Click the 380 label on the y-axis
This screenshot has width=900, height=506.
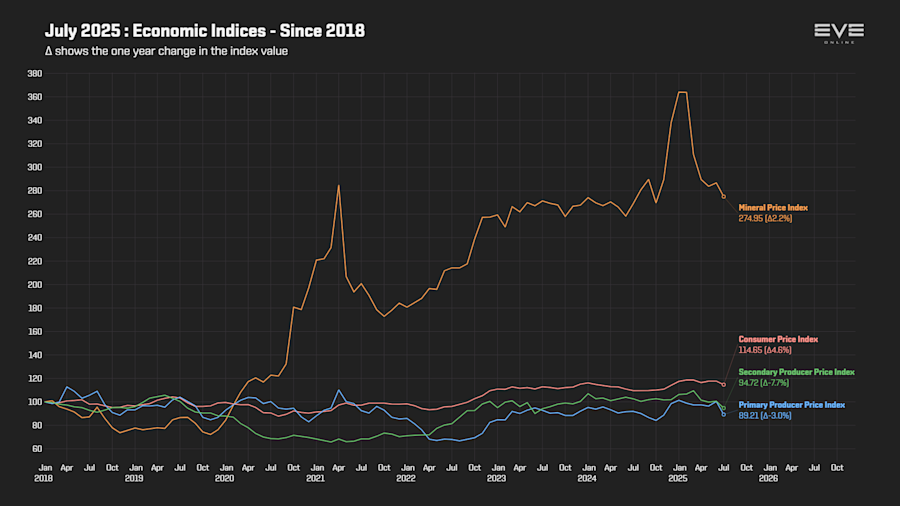pos(34,73)
